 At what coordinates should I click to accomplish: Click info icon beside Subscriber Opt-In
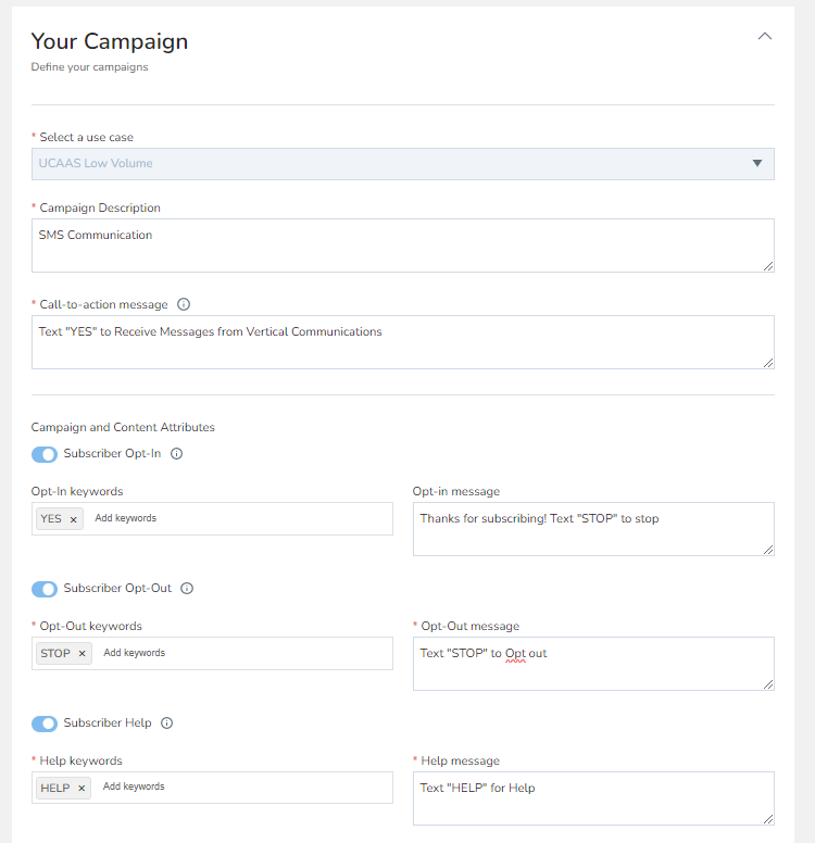coord(177,454)
